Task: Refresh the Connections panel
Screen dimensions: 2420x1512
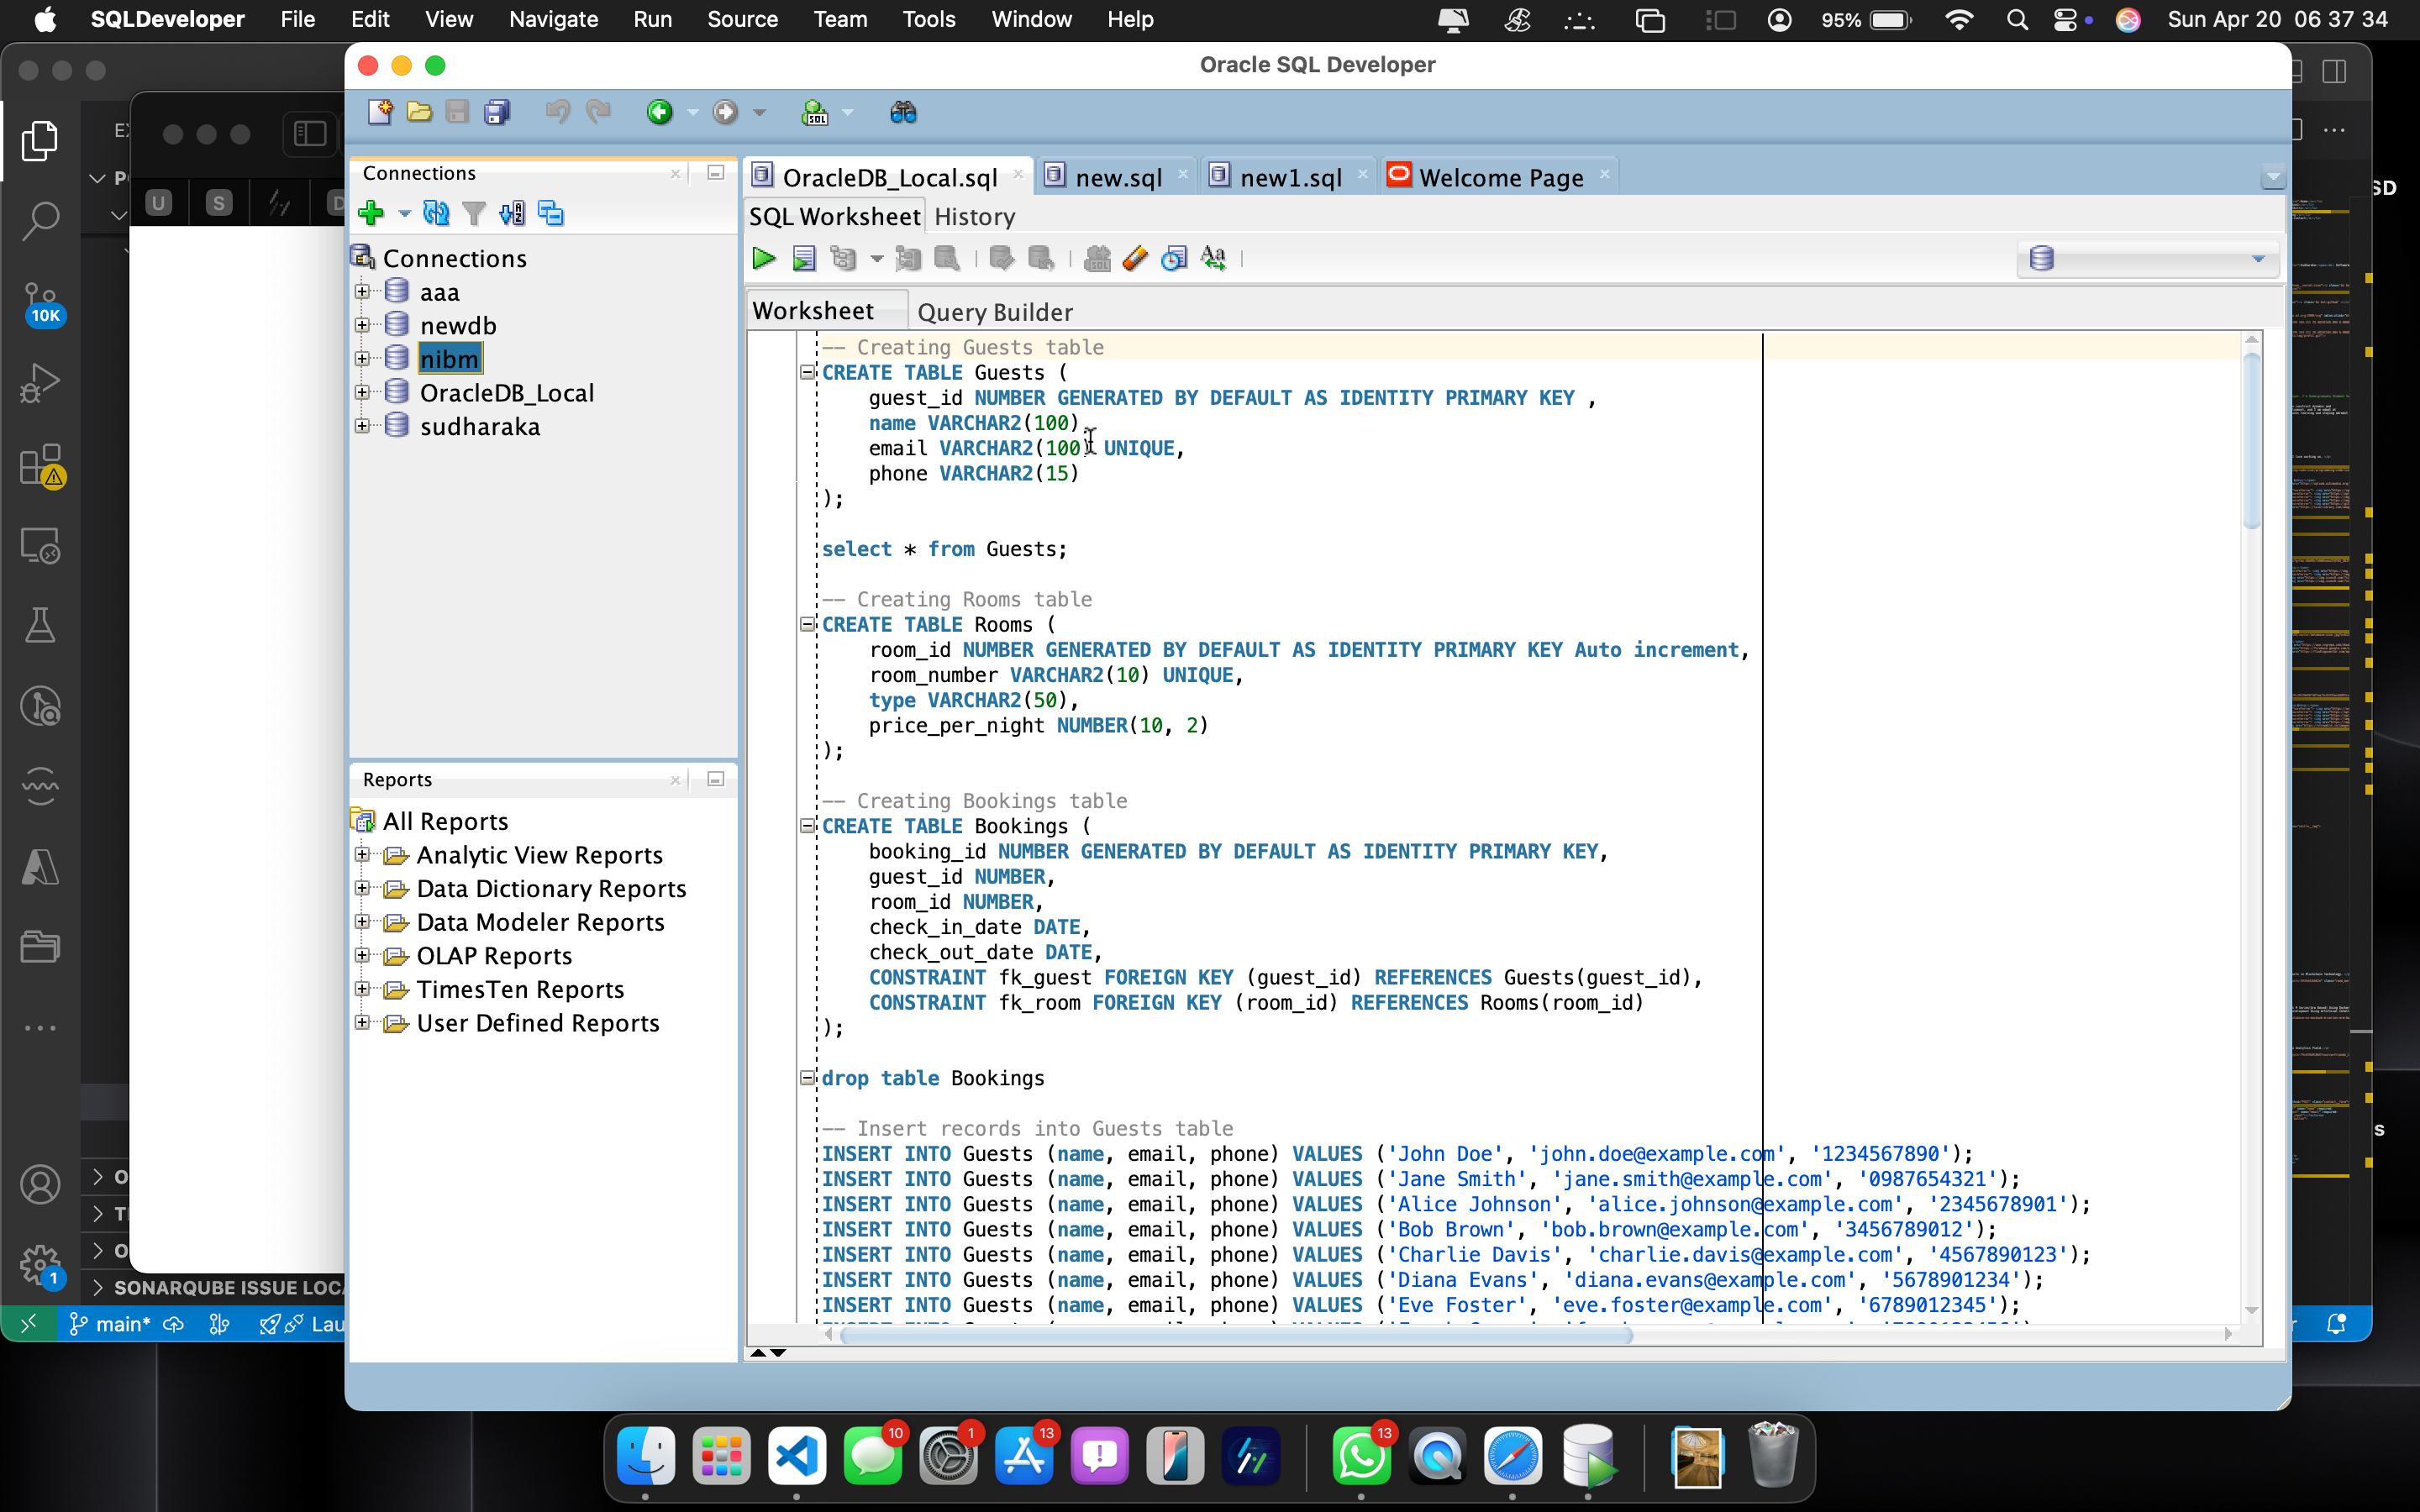Action: pyautogui.click(x=436, y=213)
